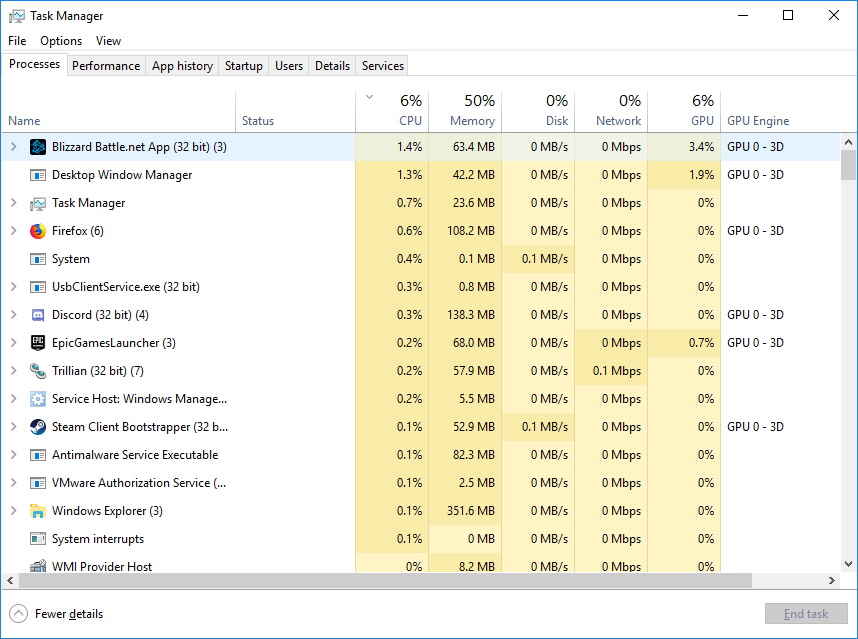Click the horizontal scrollbar left arrow

pyautogui.click(x=10, y=580)
